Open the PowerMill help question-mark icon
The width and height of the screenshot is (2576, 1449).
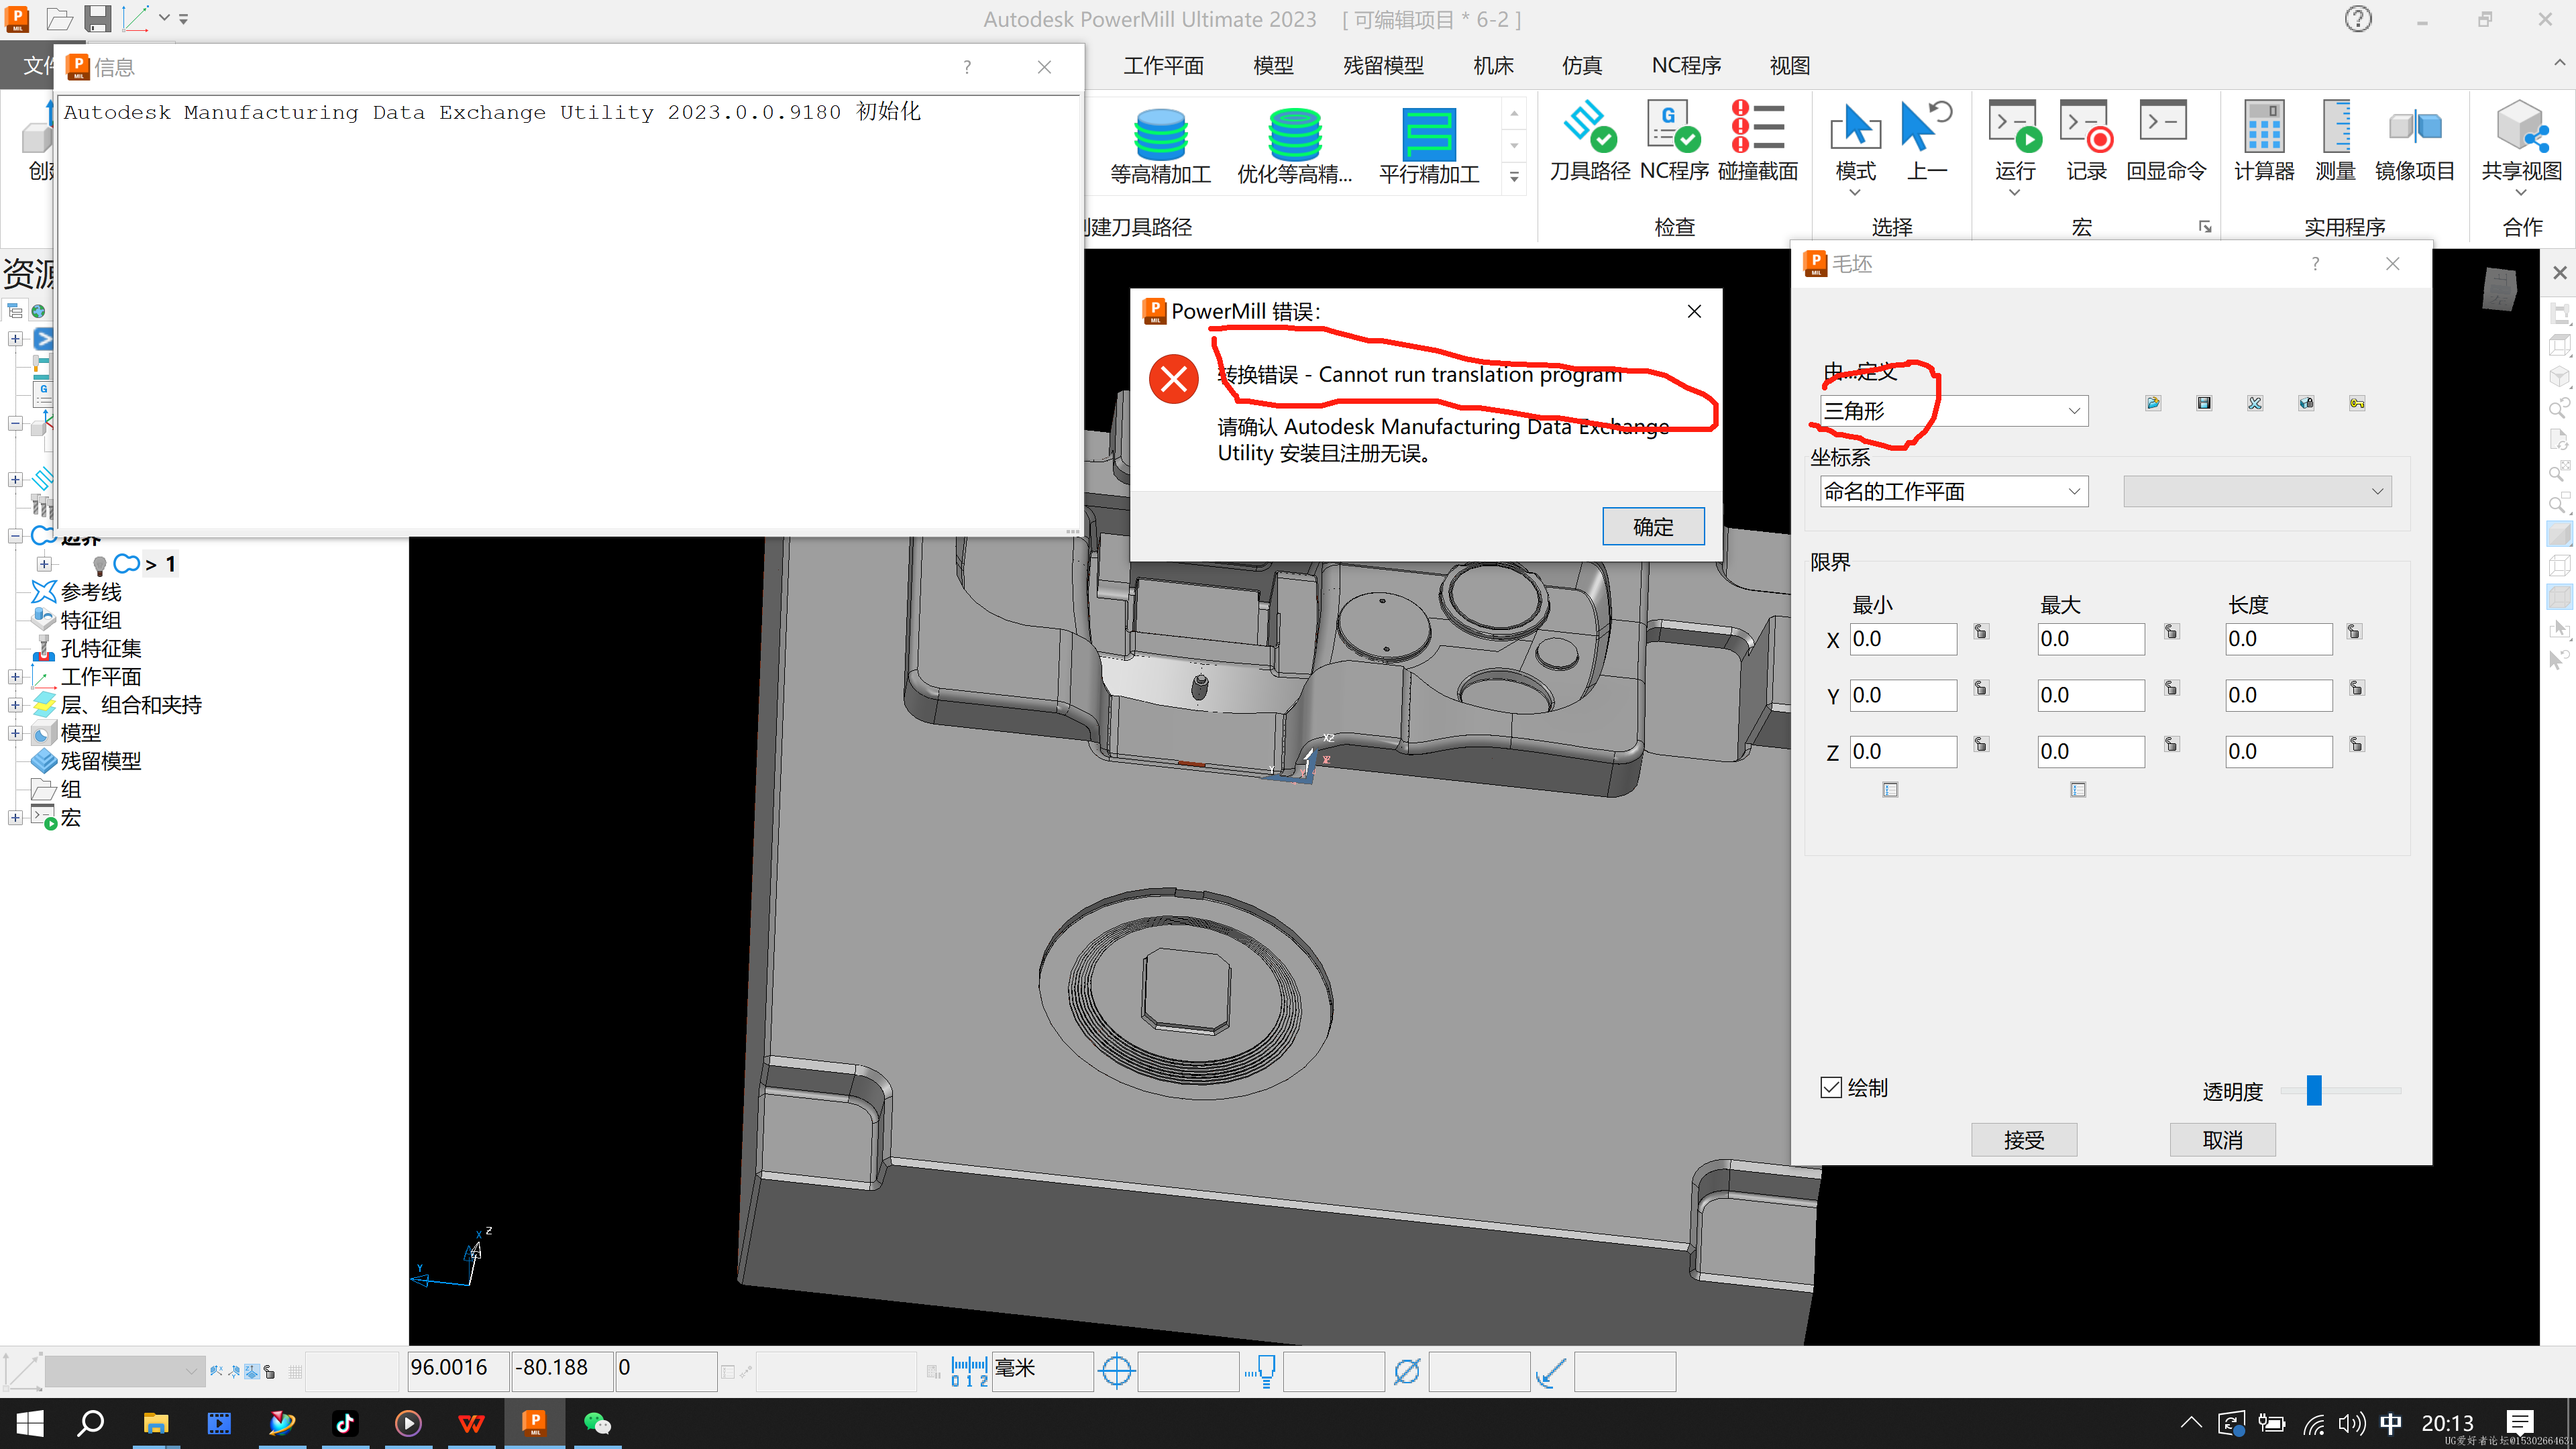[2358, 19]
